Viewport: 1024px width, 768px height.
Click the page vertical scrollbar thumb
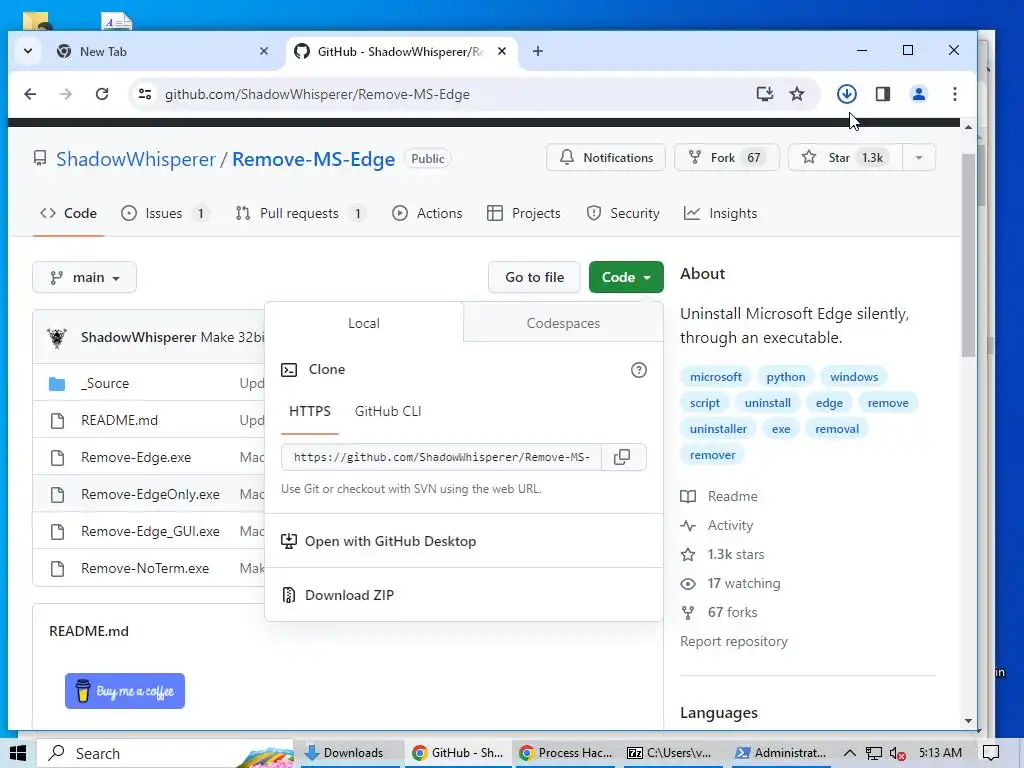pos(968,255)
